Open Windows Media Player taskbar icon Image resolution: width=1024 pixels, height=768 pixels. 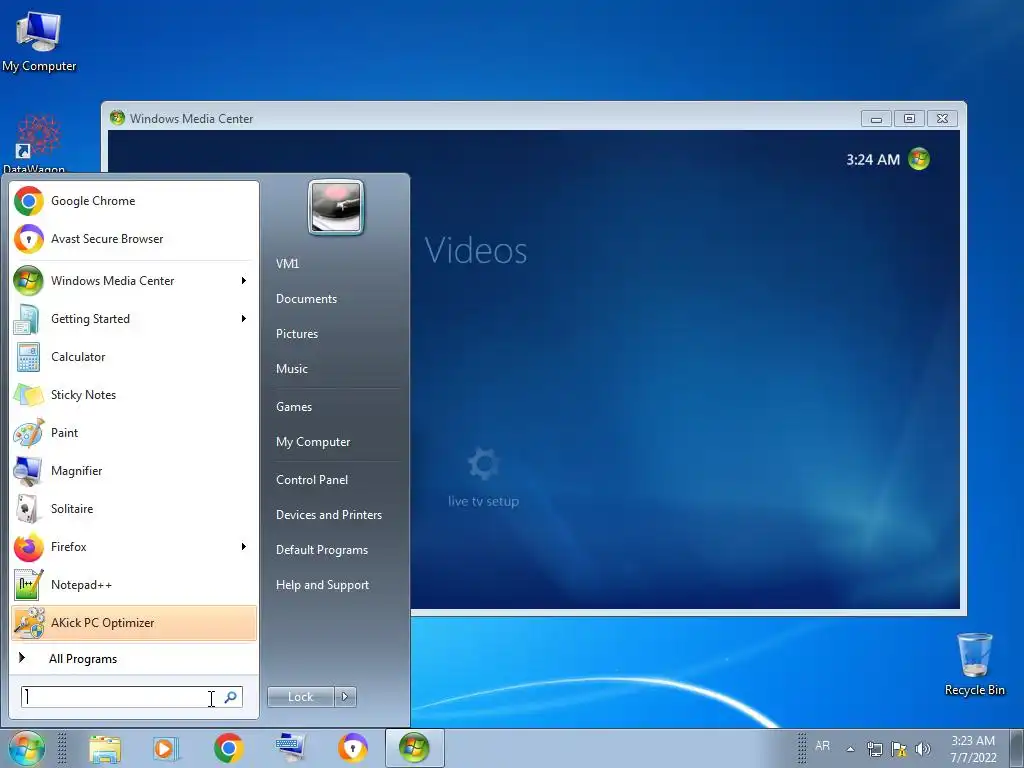click(165, 748)
